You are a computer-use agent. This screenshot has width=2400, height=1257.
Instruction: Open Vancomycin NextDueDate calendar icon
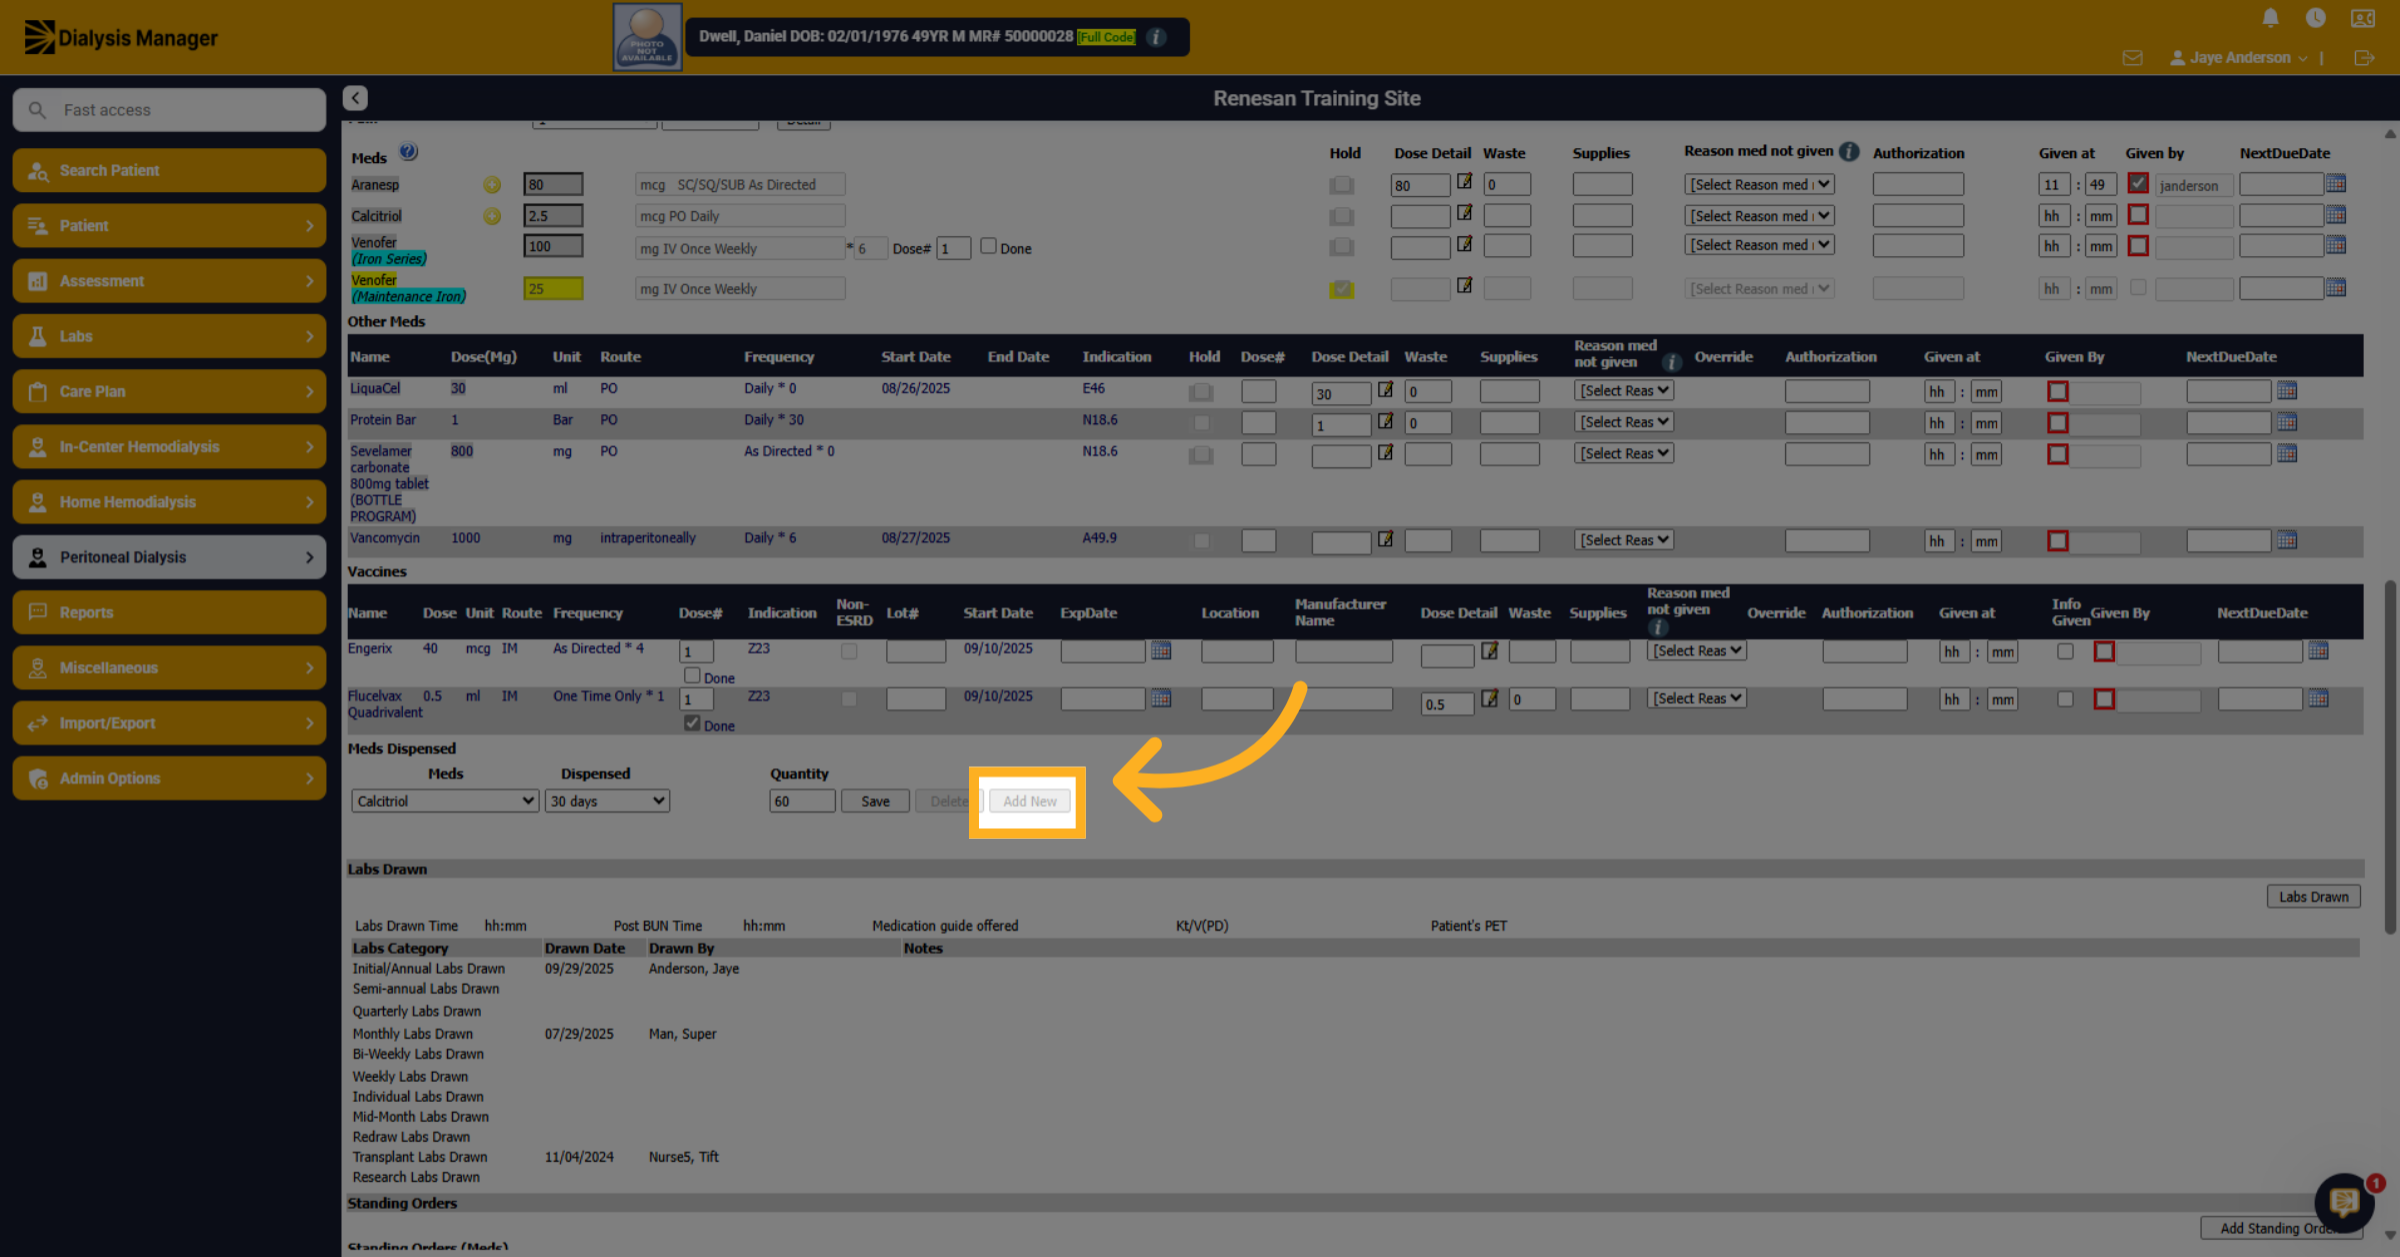2287,540
